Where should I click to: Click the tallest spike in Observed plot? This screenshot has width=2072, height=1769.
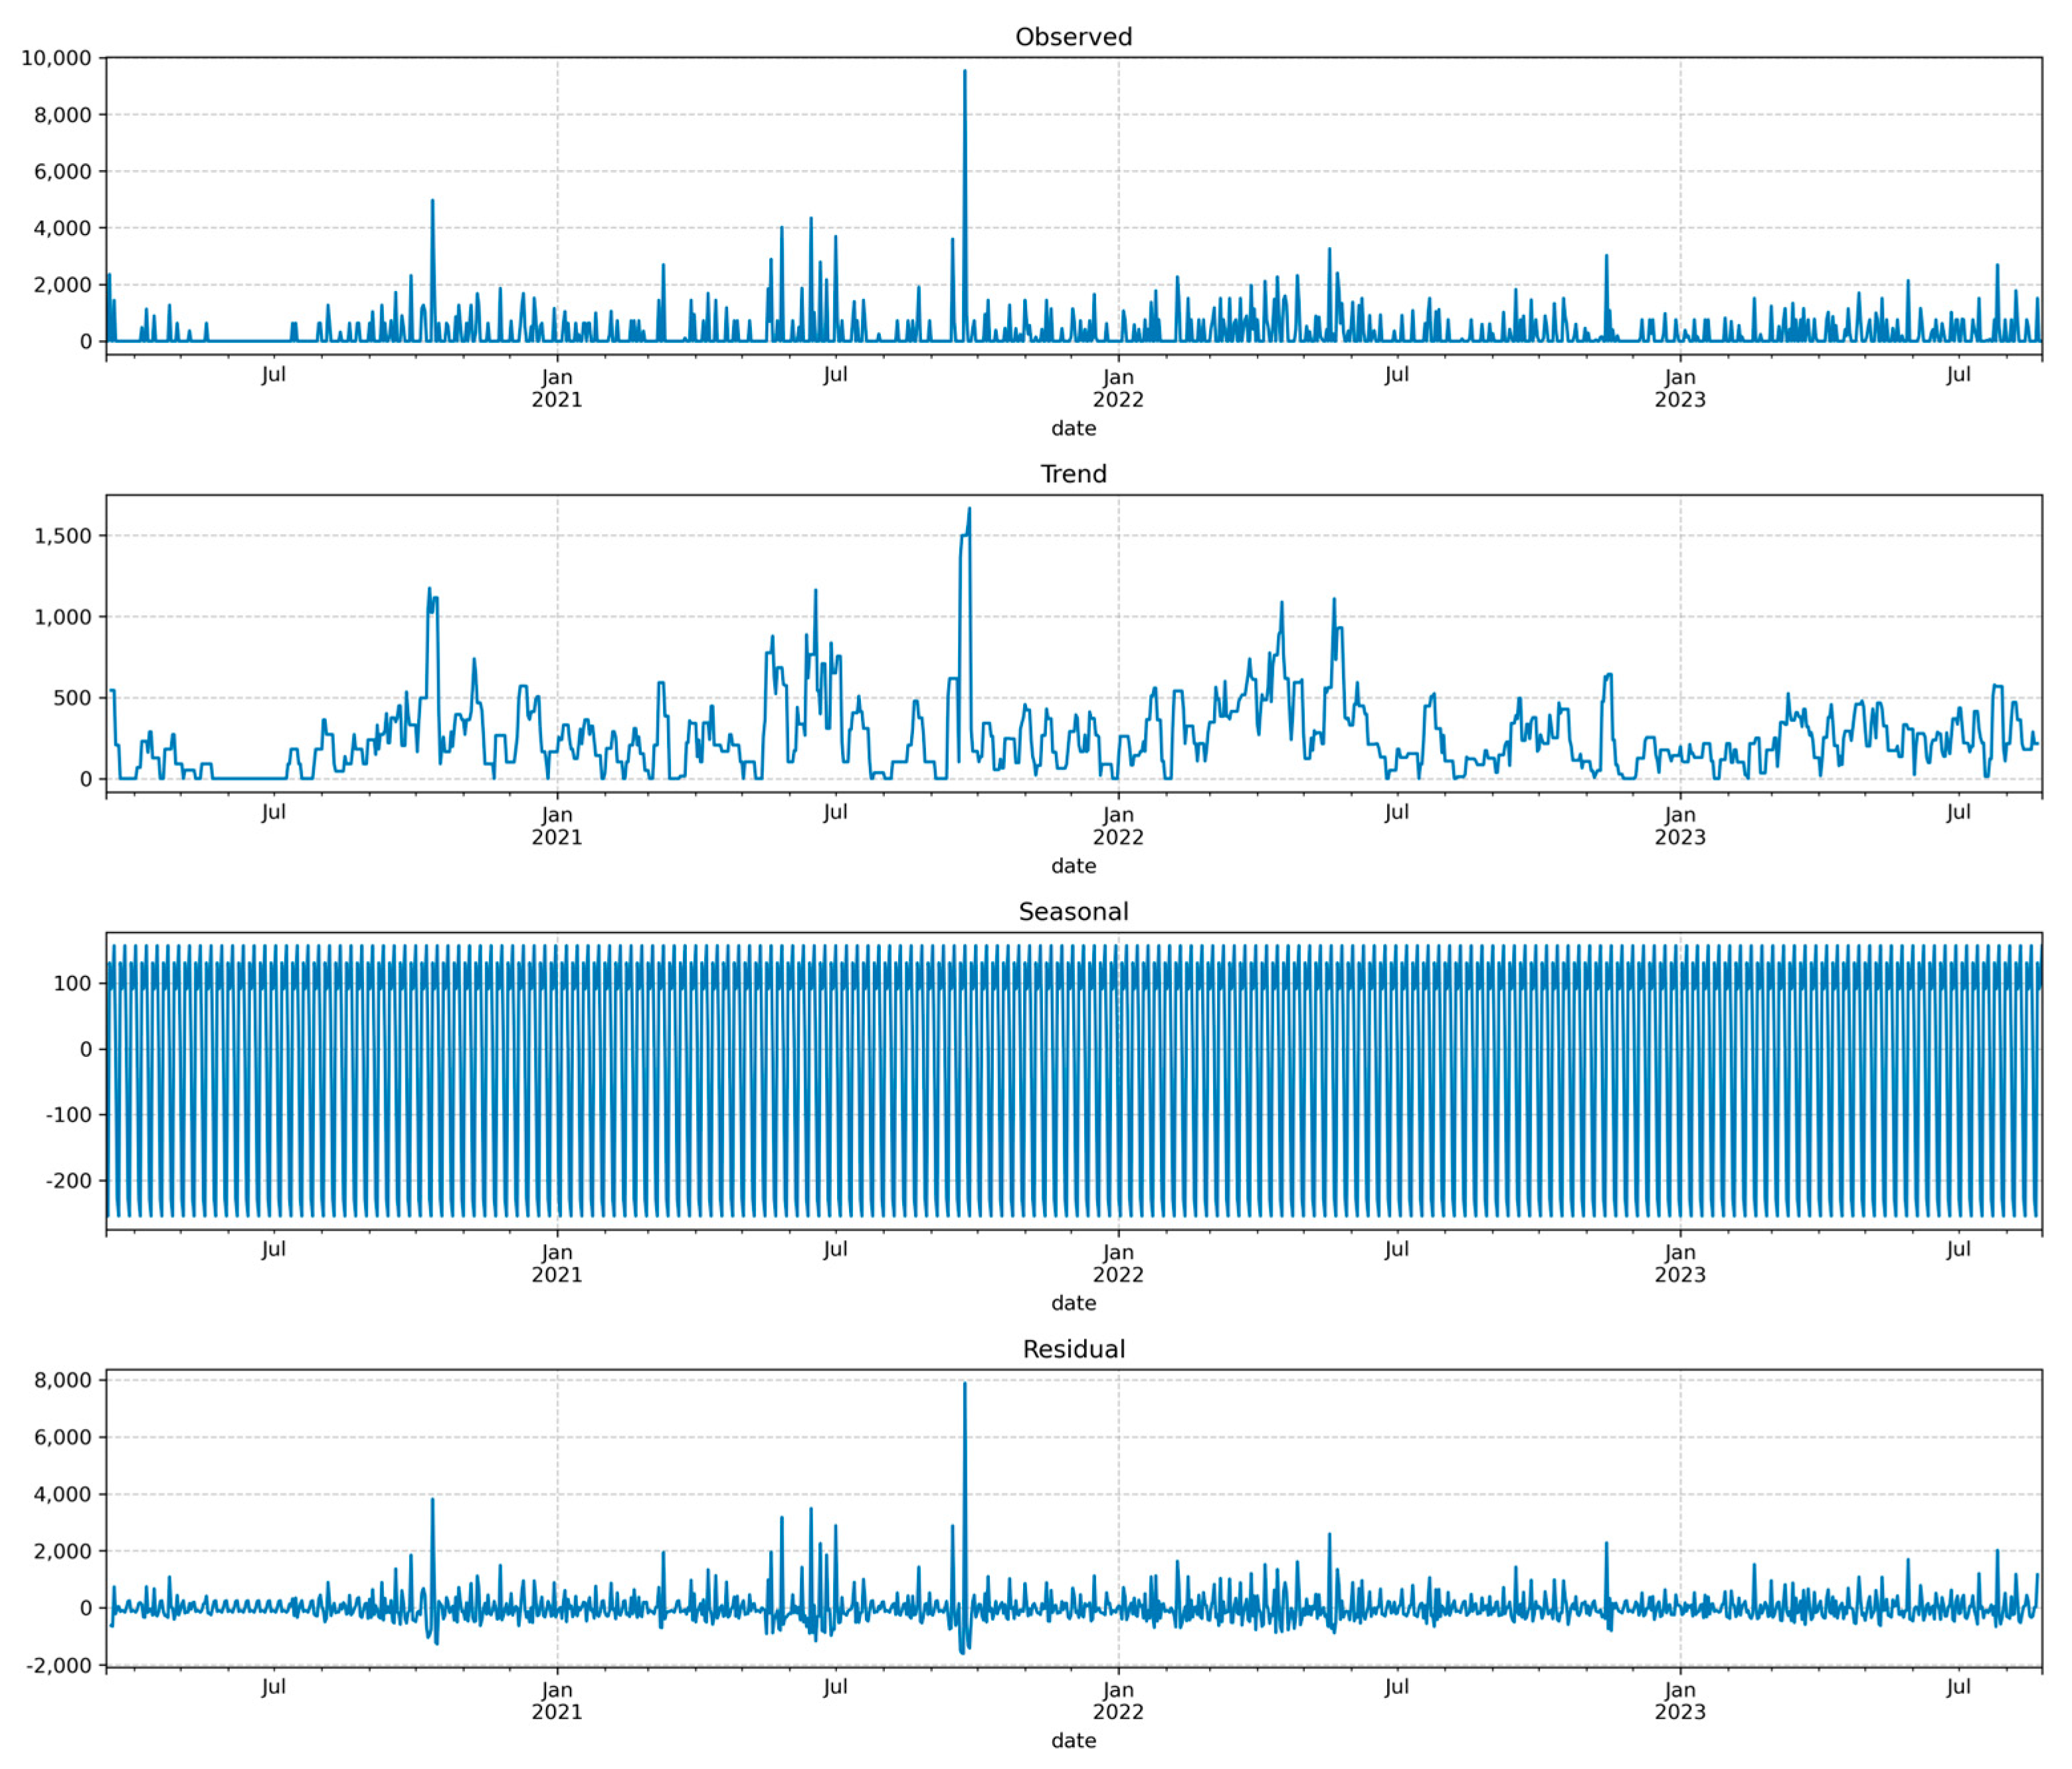coord(964,75)
